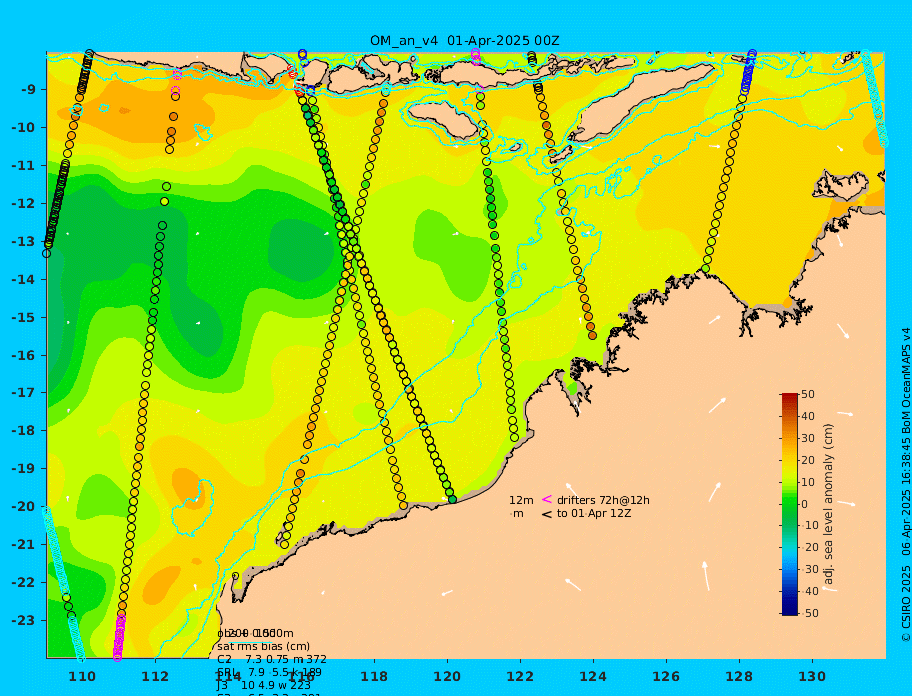This screenshot has height=696, width=912.
Task: Click the colorbar's minus 40 tick label
Action: [x=810, y=591]
